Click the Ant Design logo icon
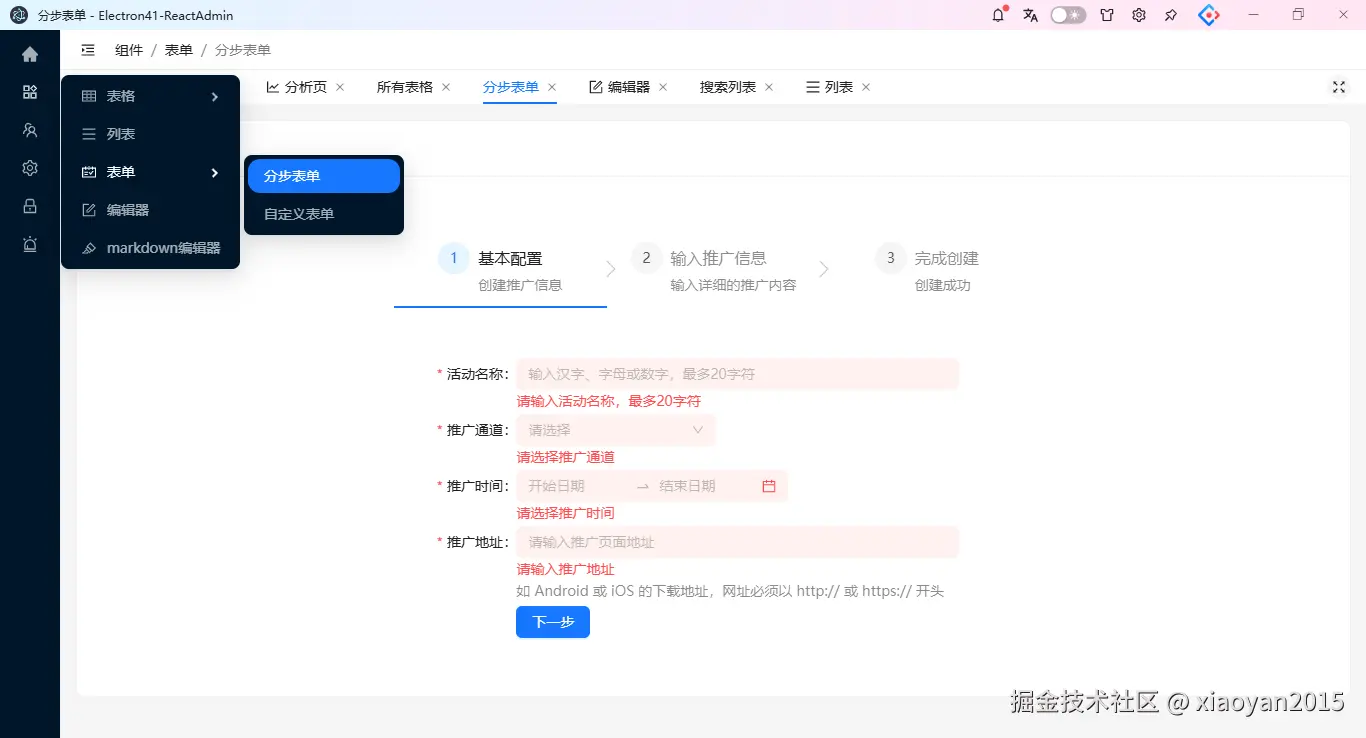The width and height of the screenshot is (1366, 738). pos(1209,15)
